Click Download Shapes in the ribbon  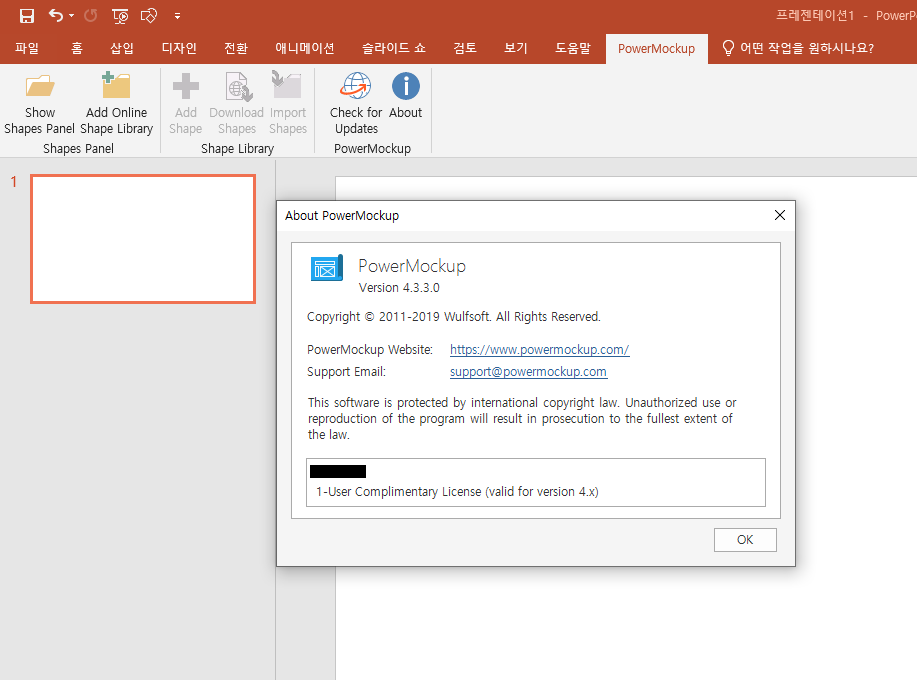pyautogui.click(x=237, y=103)
